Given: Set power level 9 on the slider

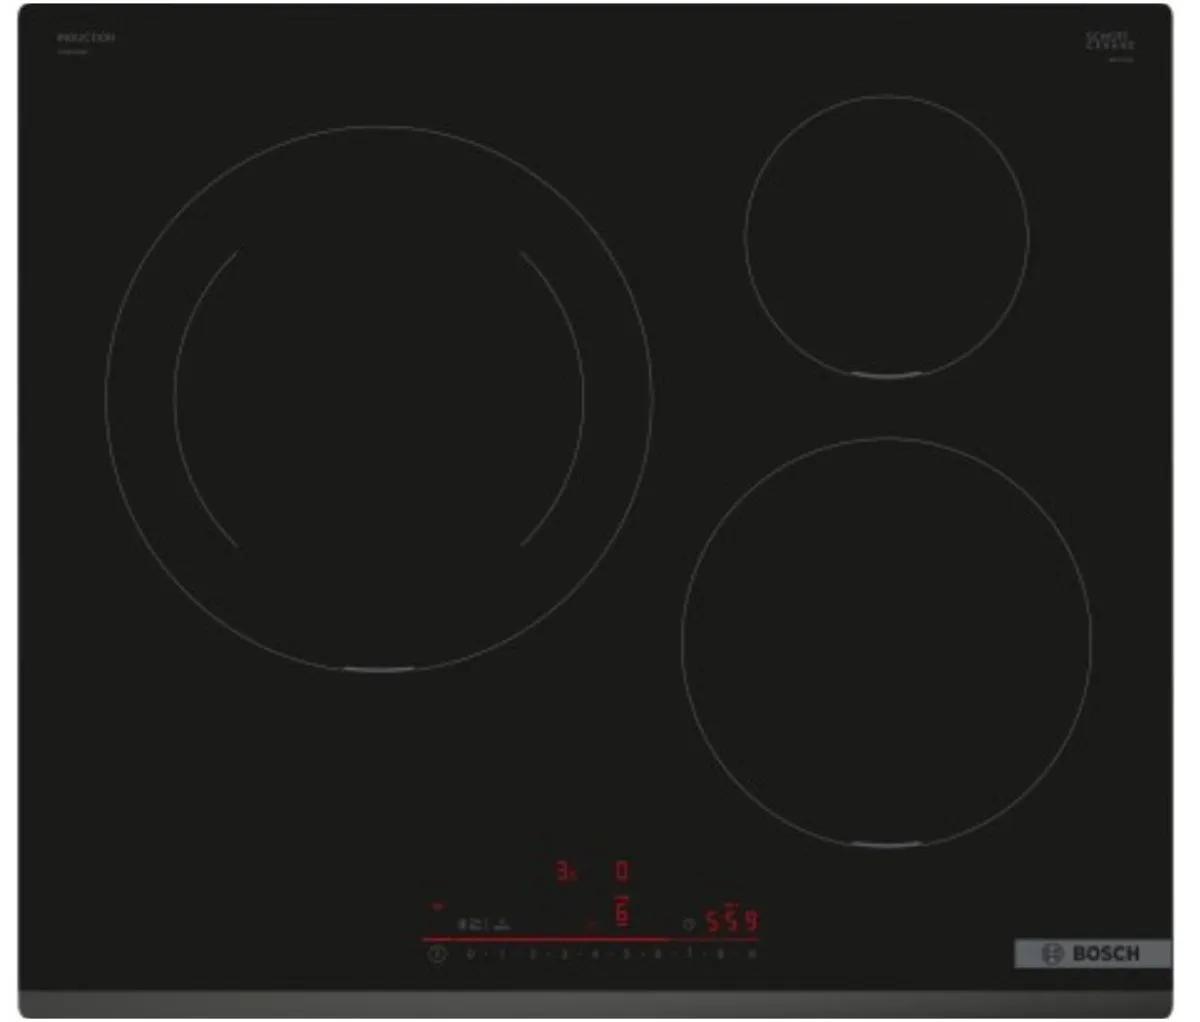Looking at the screenshot, I should [x=751, y=955].
